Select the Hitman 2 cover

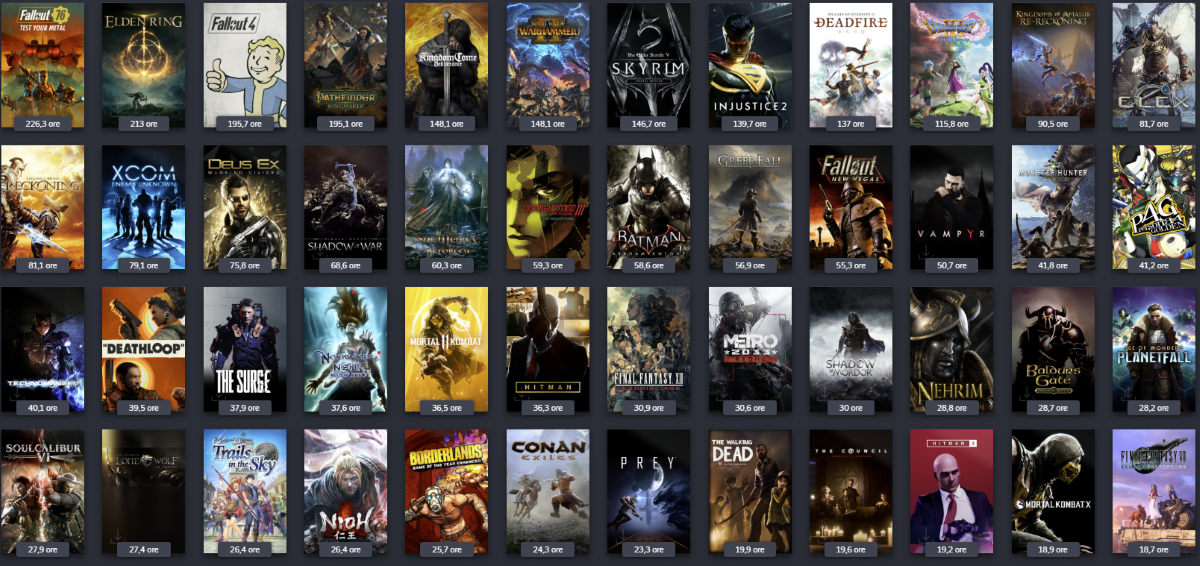[952, 492]
